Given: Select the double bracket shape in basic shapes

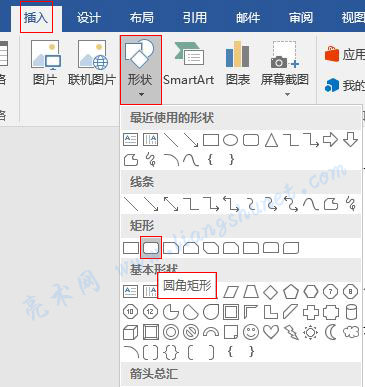Looking at the screenshot, I should (x=150, y=352).
